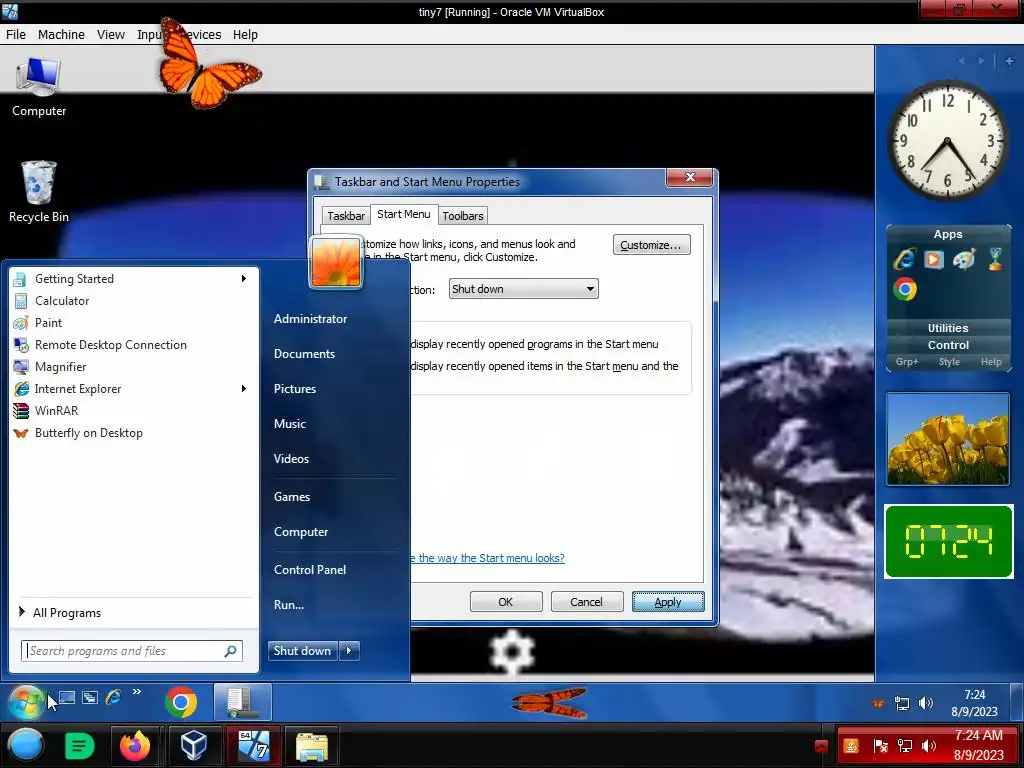
Task: Open file explorer folder on host taskbar
Action: 312,746
